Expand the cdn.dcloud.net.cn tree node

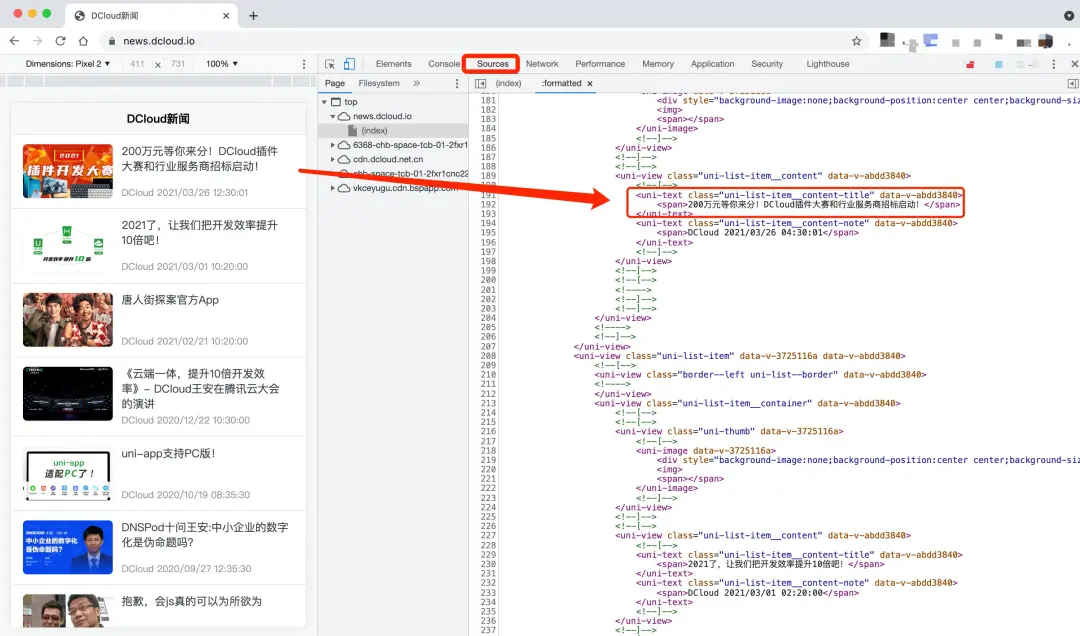tap(333, 159)
